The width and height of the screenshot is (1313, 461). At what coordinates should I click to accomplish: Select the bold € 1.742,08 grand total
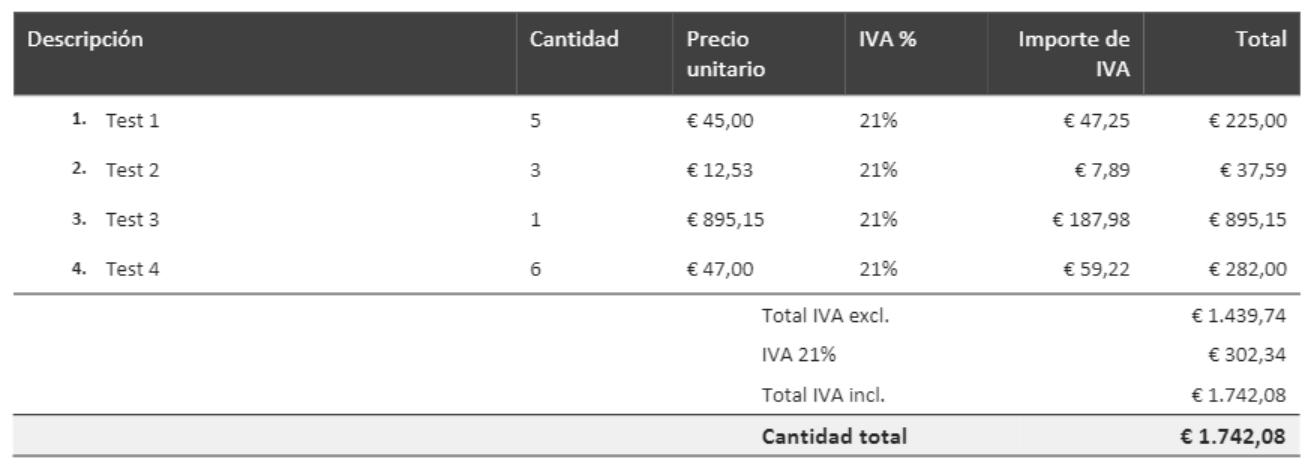pyautogui.click(x=1238, y=436)
